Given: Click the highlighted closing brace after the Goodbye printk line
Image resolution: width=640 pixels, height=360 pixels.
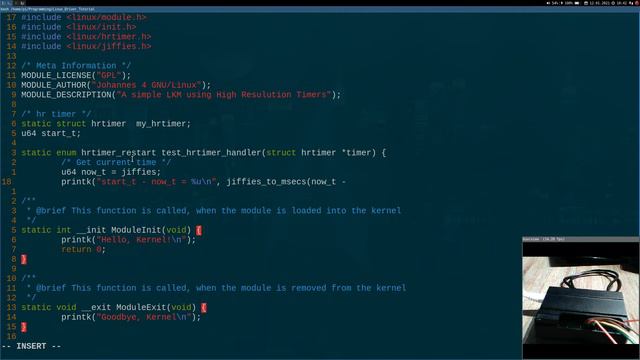Looking at the screenshot, I should click(24, 327).
